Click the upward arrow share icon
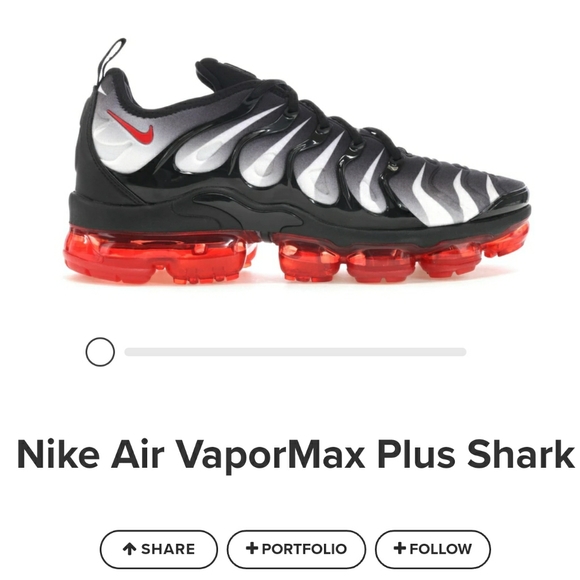Image resolution: width=580 pixels, height=580 pixels. 129,549
